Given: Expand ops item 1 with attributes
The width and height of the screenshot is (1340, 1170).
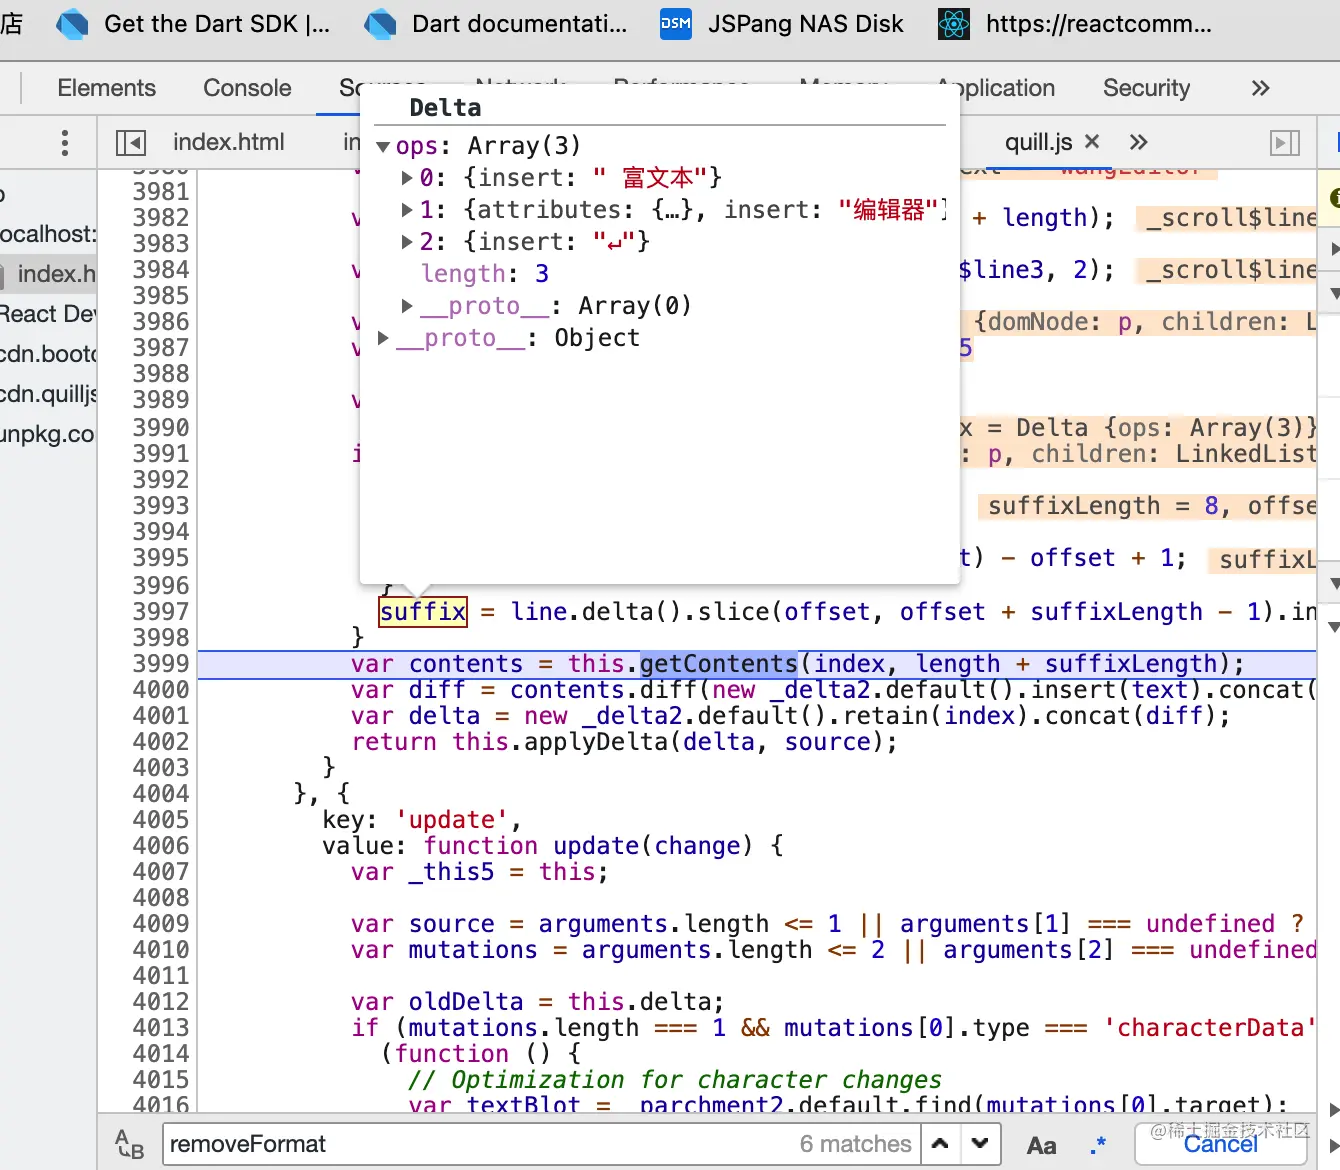Looking at the screenshot, I should pyautogui.click(x=407, y=210).
